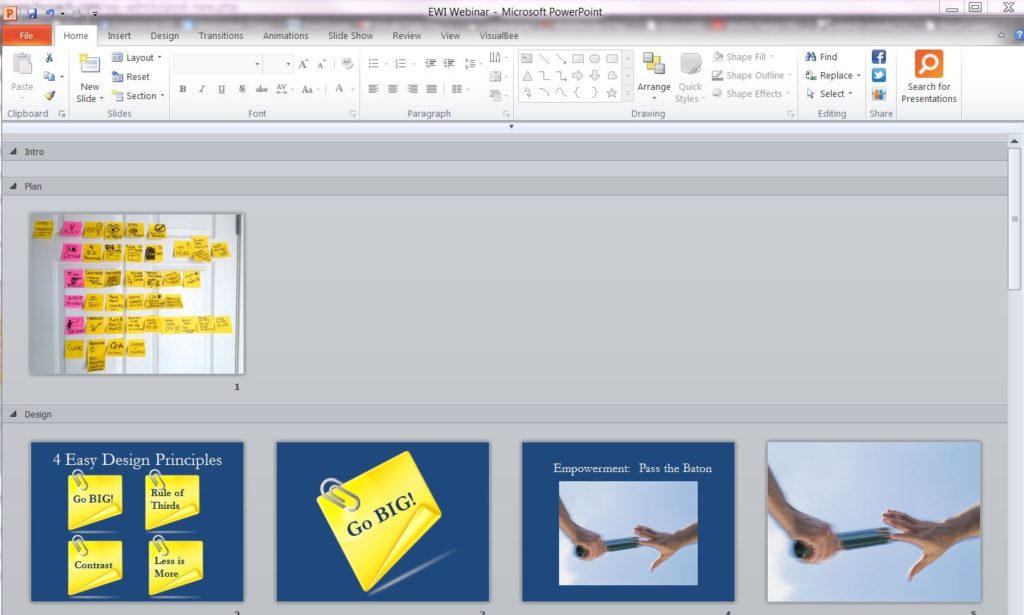Select the Go BIG! sticky note slide thumbnail

[382, 520]
